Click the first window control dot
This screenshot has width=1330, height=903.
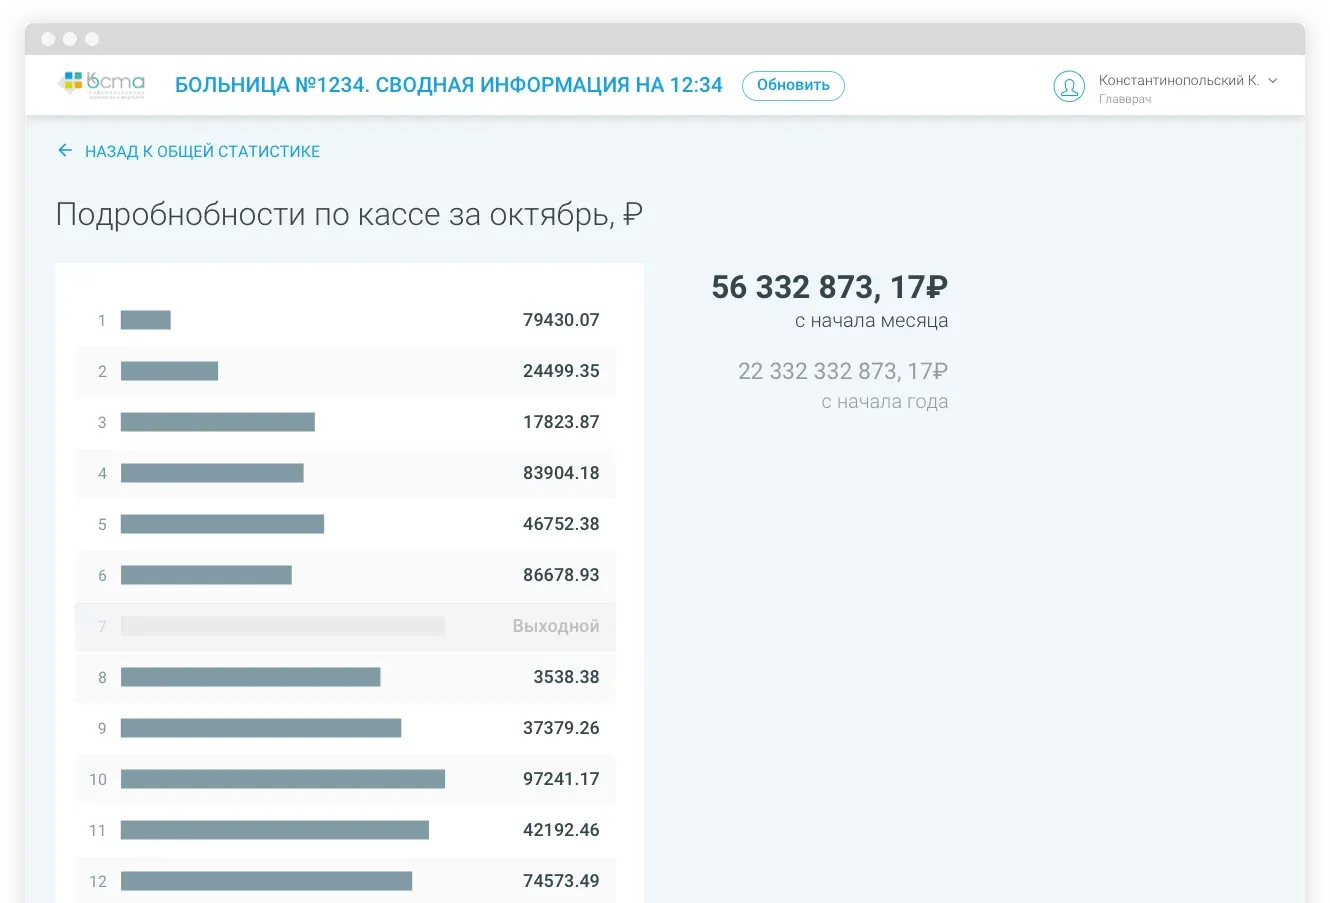(x=48, y=39)
